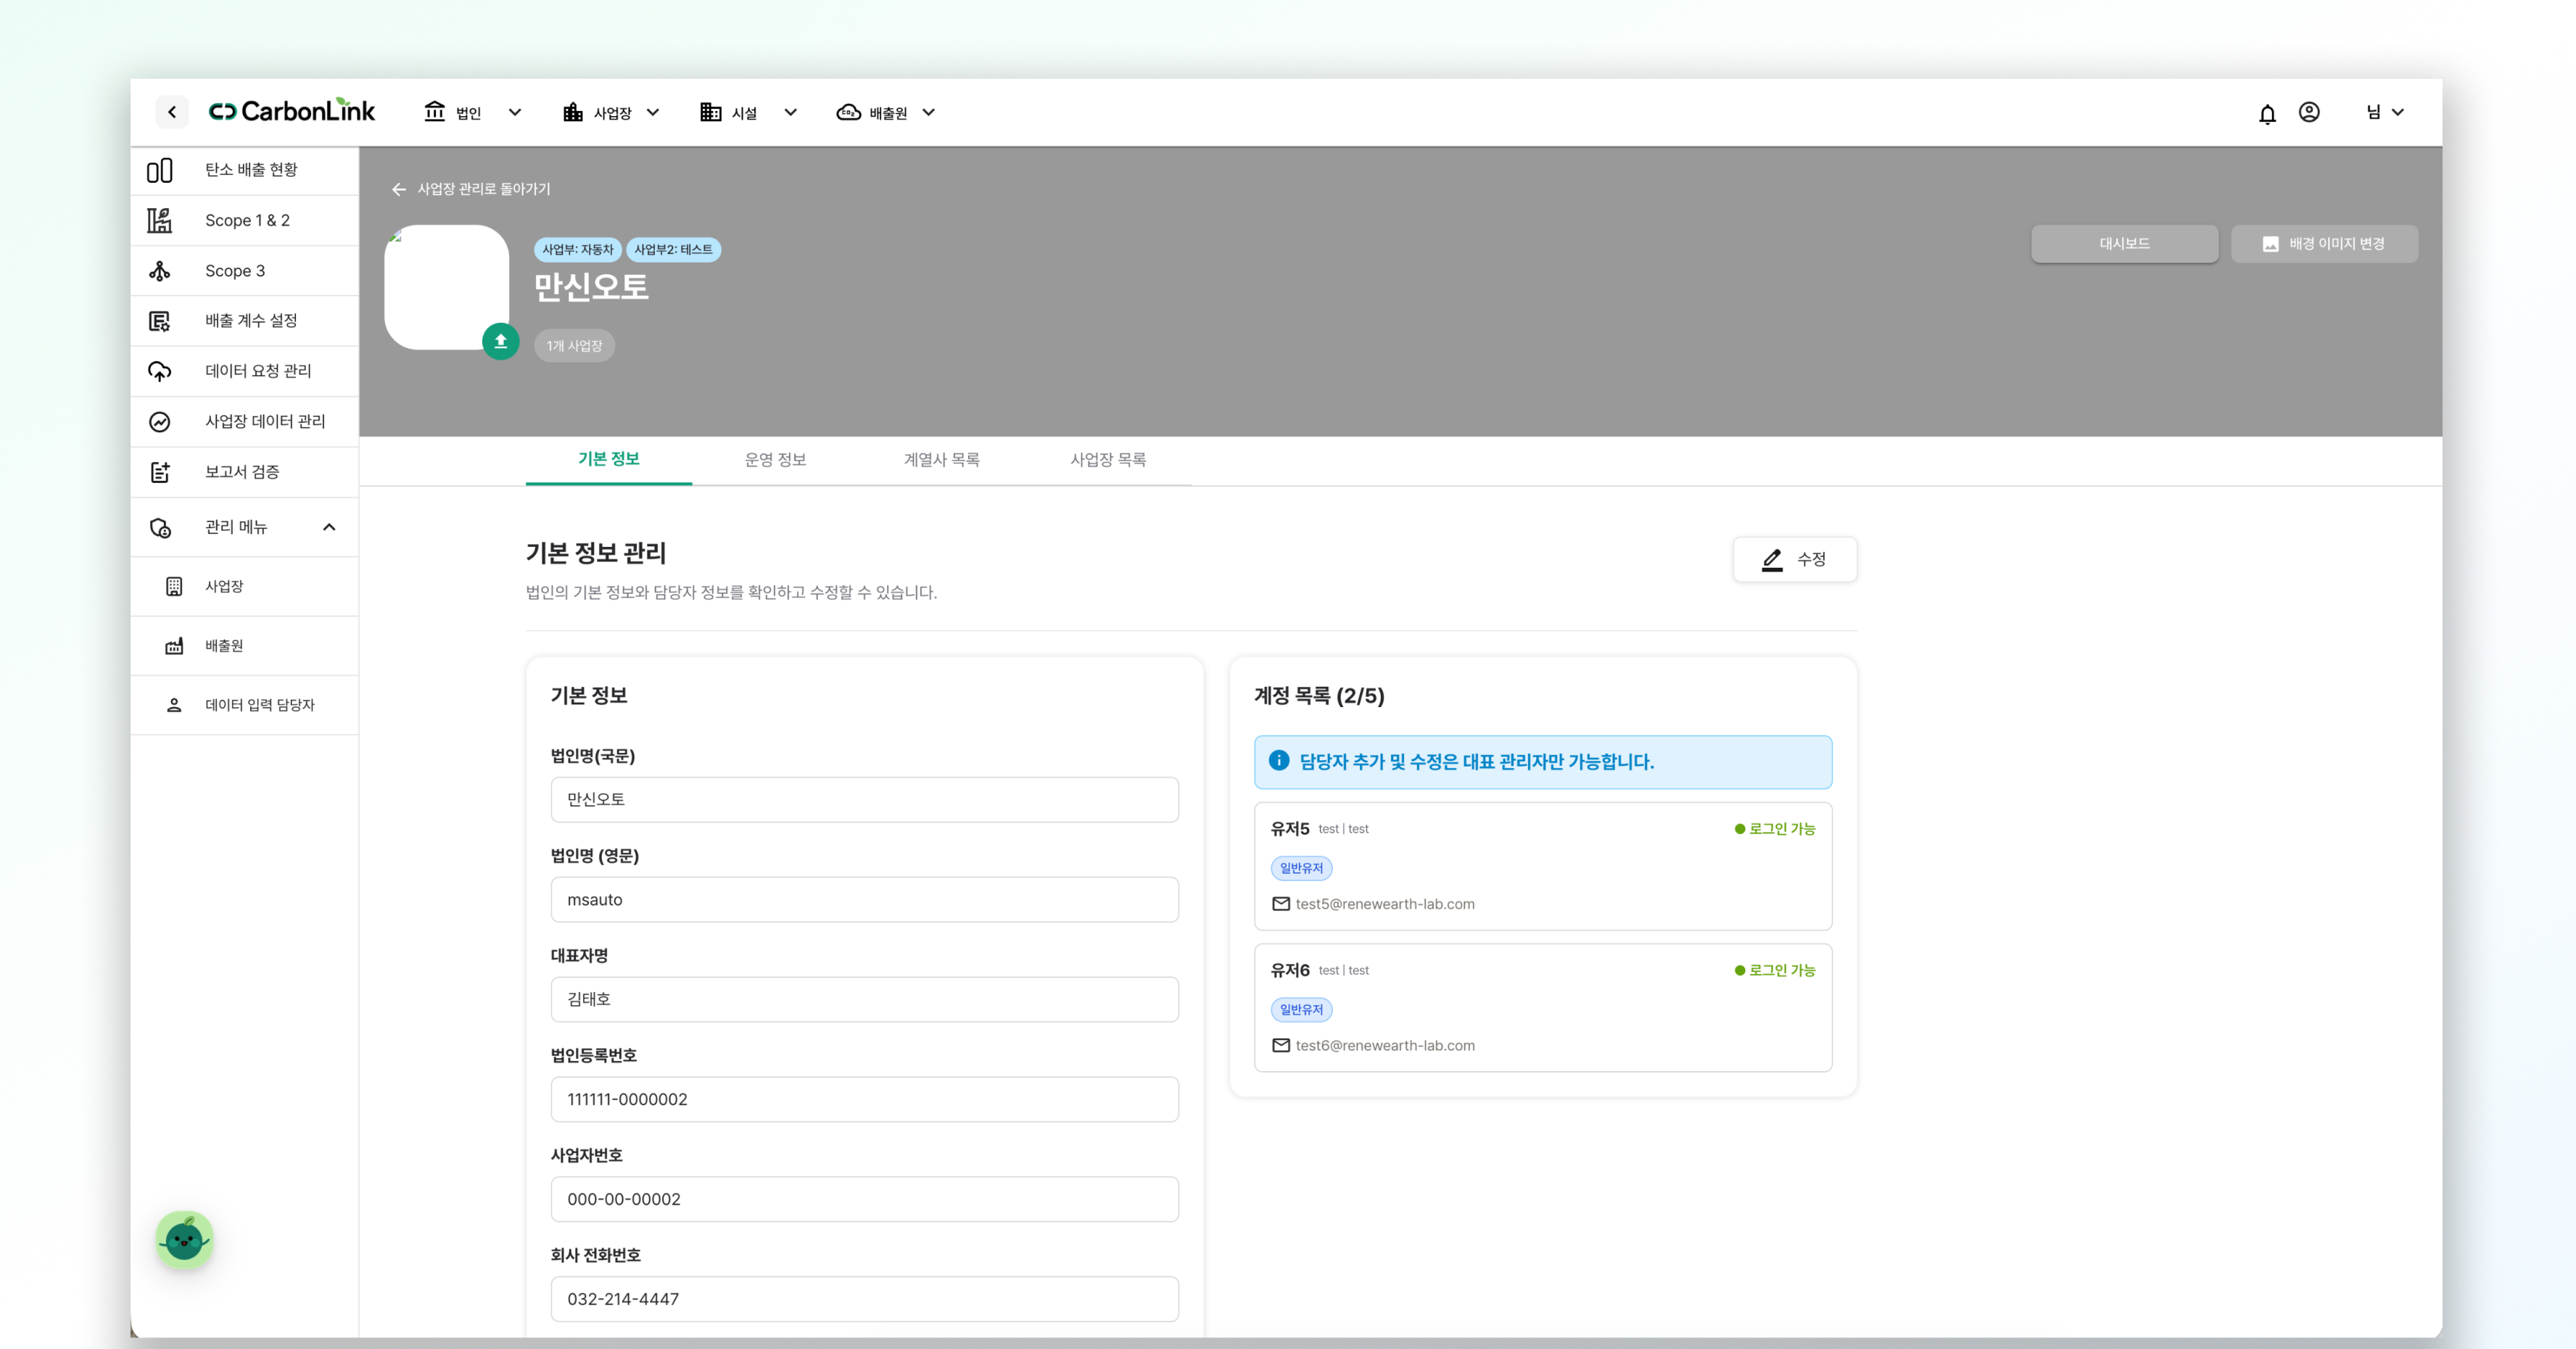
Task: Click 관리 메뉴 gear icon
Action: tap(160, 527)
